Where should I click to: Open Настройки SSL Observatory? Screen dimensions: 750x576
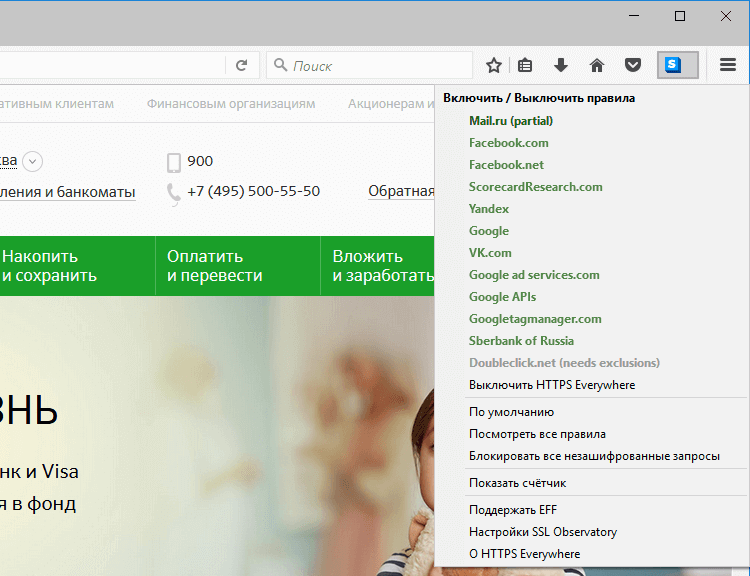tap(542, 532)
